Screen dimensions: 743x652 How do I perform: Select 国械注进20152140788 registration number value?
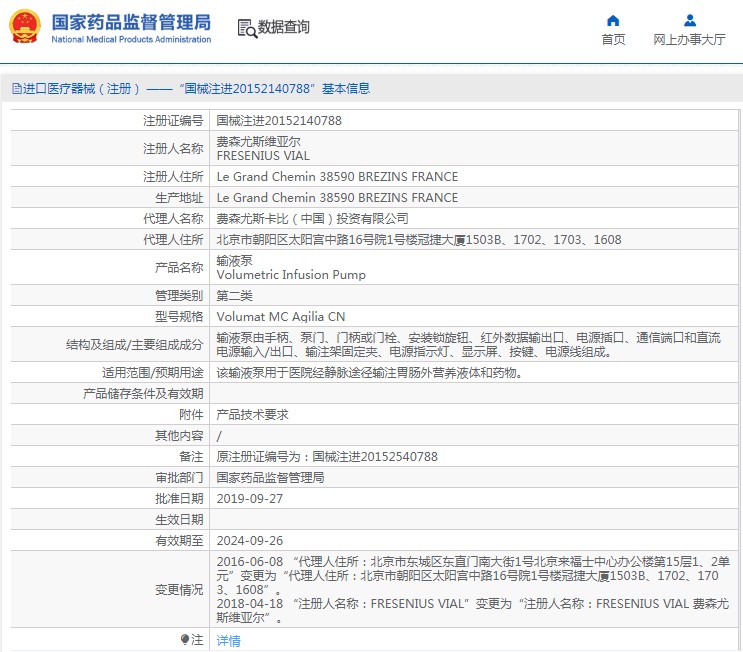pos(279,121)
